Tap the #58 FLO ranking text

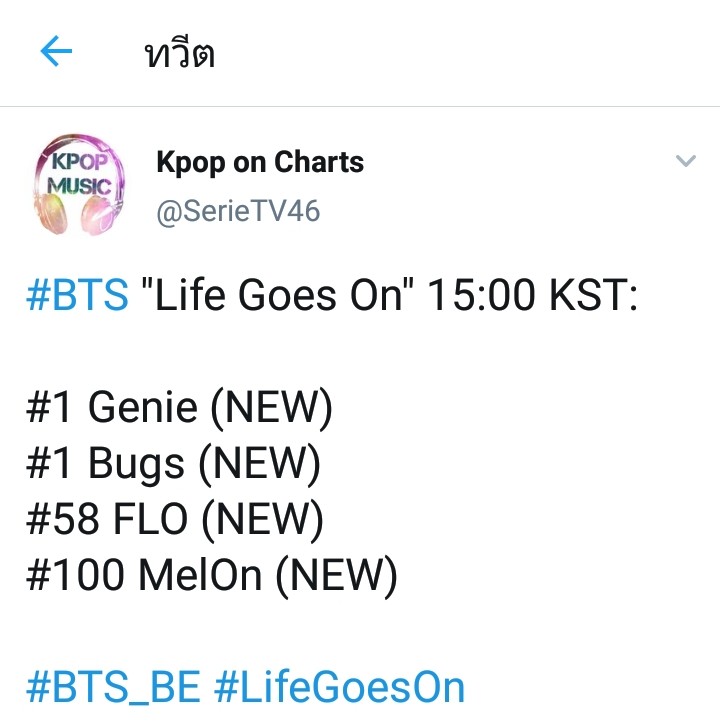point(107,519)
